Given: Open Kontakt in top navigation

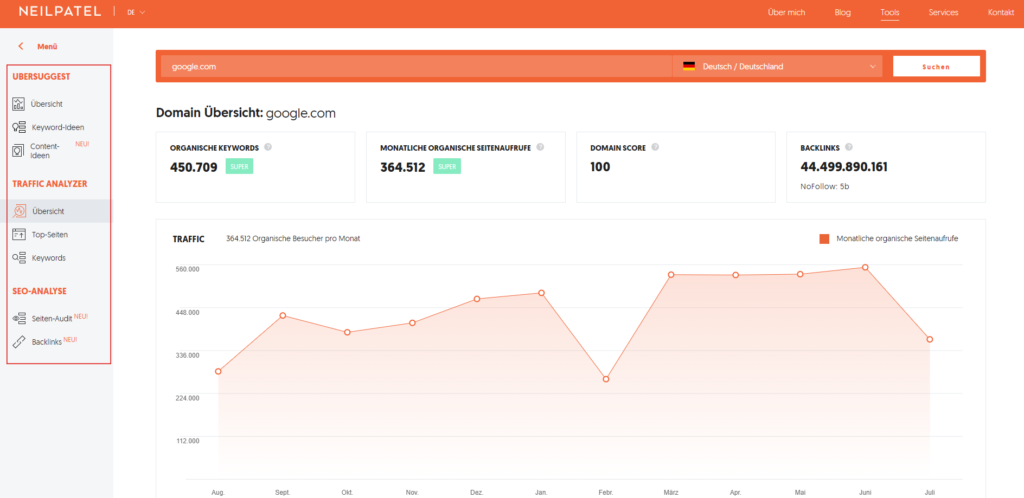Looking at the screenshot, I should coord(1001,12).
